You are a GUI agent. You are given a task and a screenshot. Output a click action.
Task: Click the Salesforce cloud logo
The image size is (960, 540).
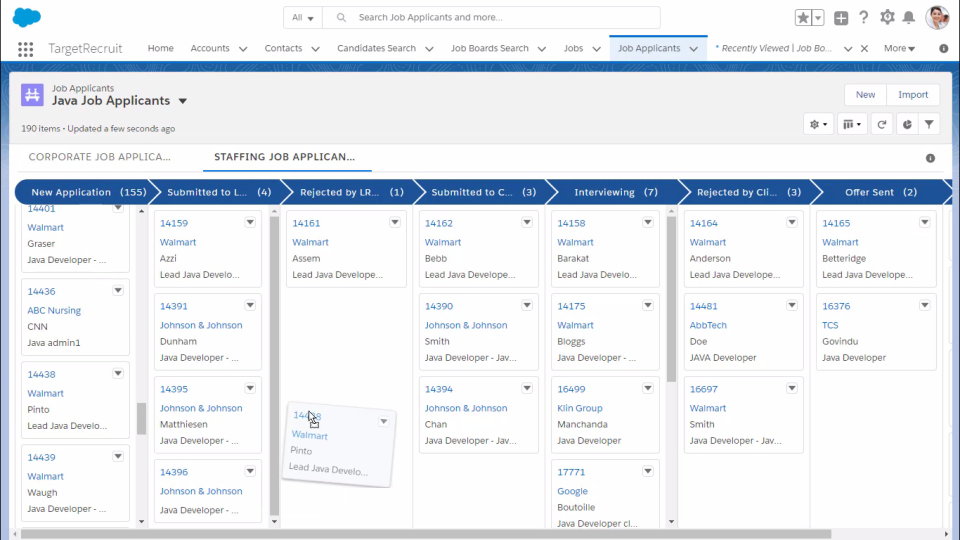click(x=27, y=17)
